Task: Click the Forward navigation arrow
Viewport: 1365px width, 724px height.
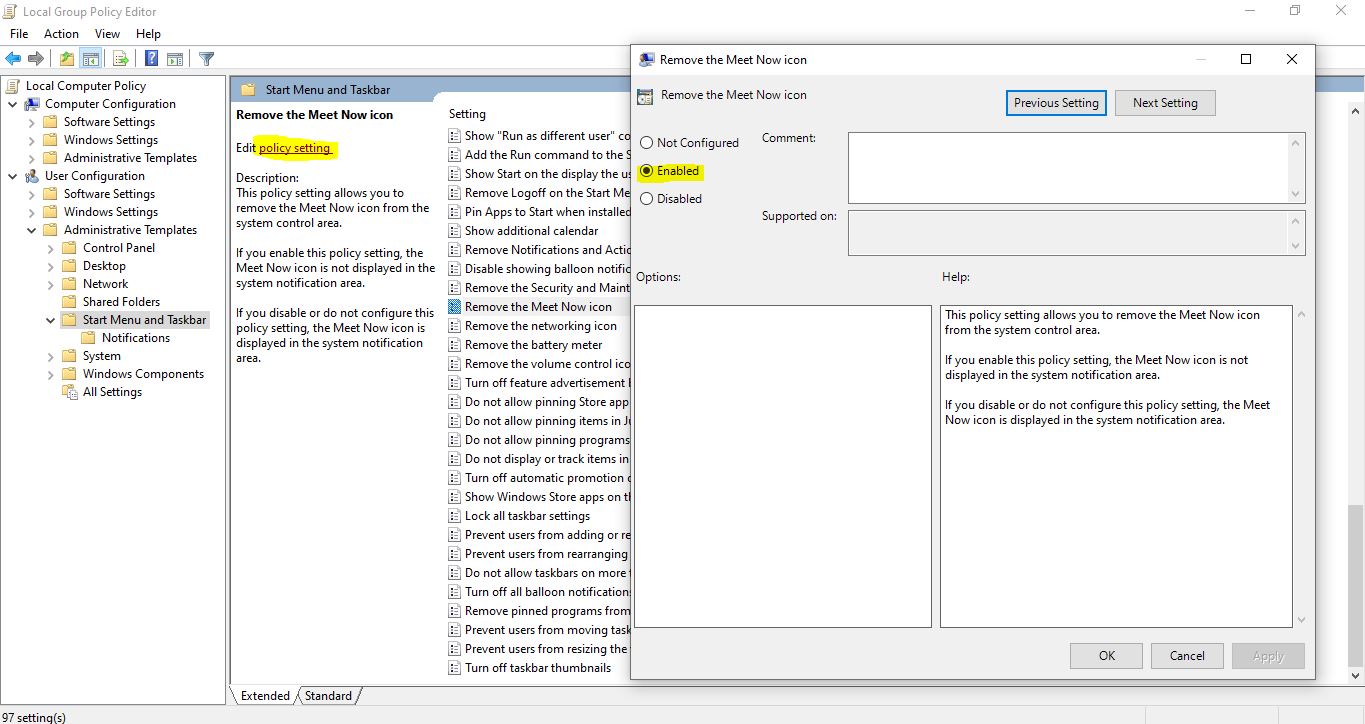Action: coord(35,58)
